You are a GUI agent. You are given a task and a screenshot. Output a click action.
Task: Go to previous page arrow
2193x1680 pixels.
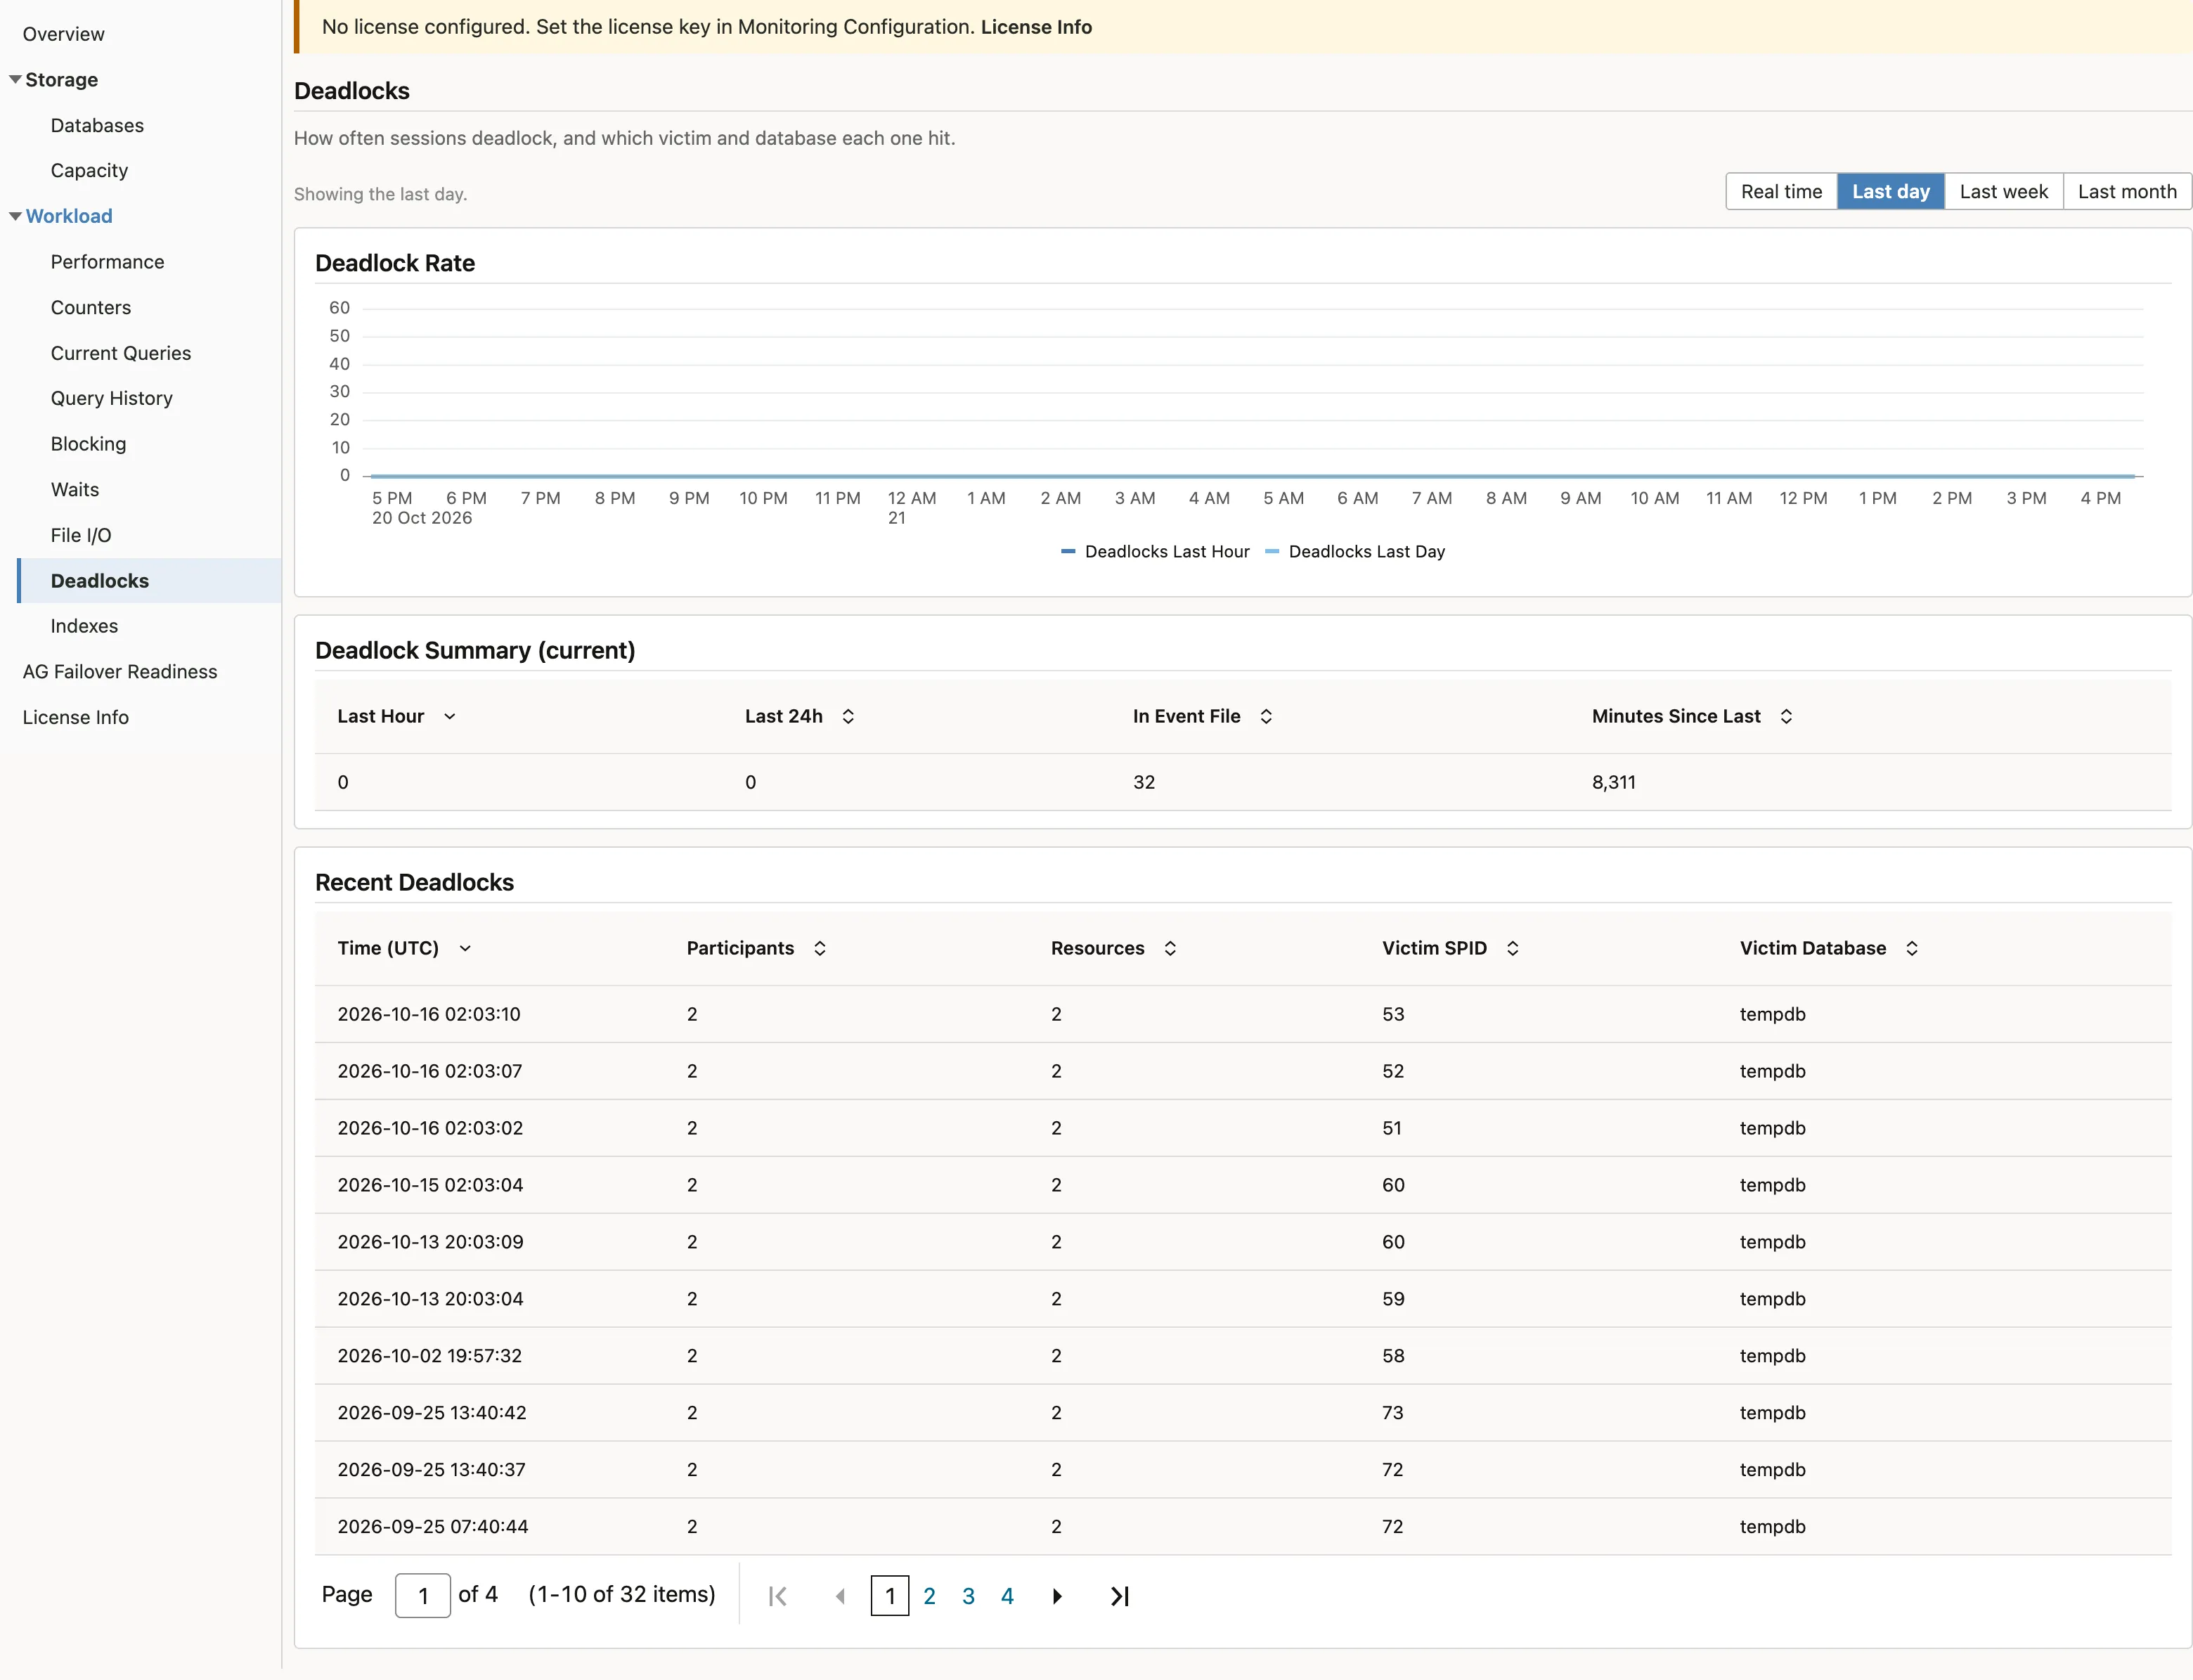(840, 1596)
